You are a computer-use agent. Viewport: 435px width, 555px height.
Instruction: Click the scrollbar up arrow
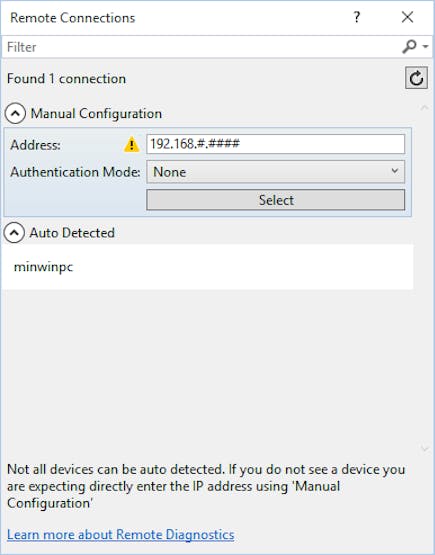(x=425, y=108)
